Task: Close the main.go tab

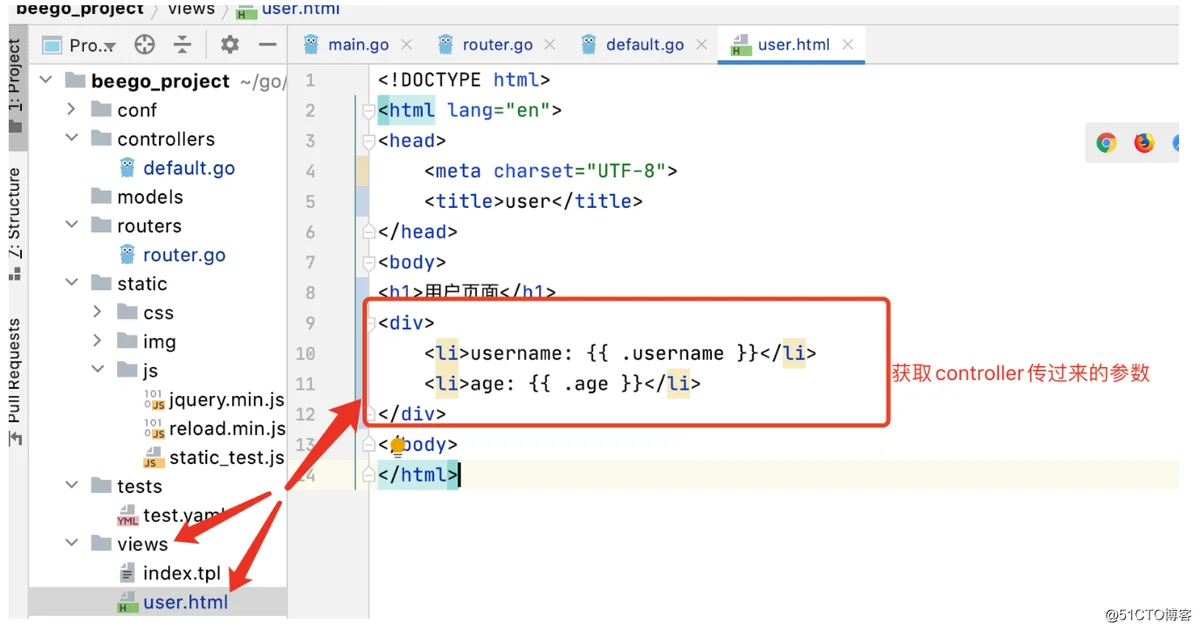Action: (406, 45)
